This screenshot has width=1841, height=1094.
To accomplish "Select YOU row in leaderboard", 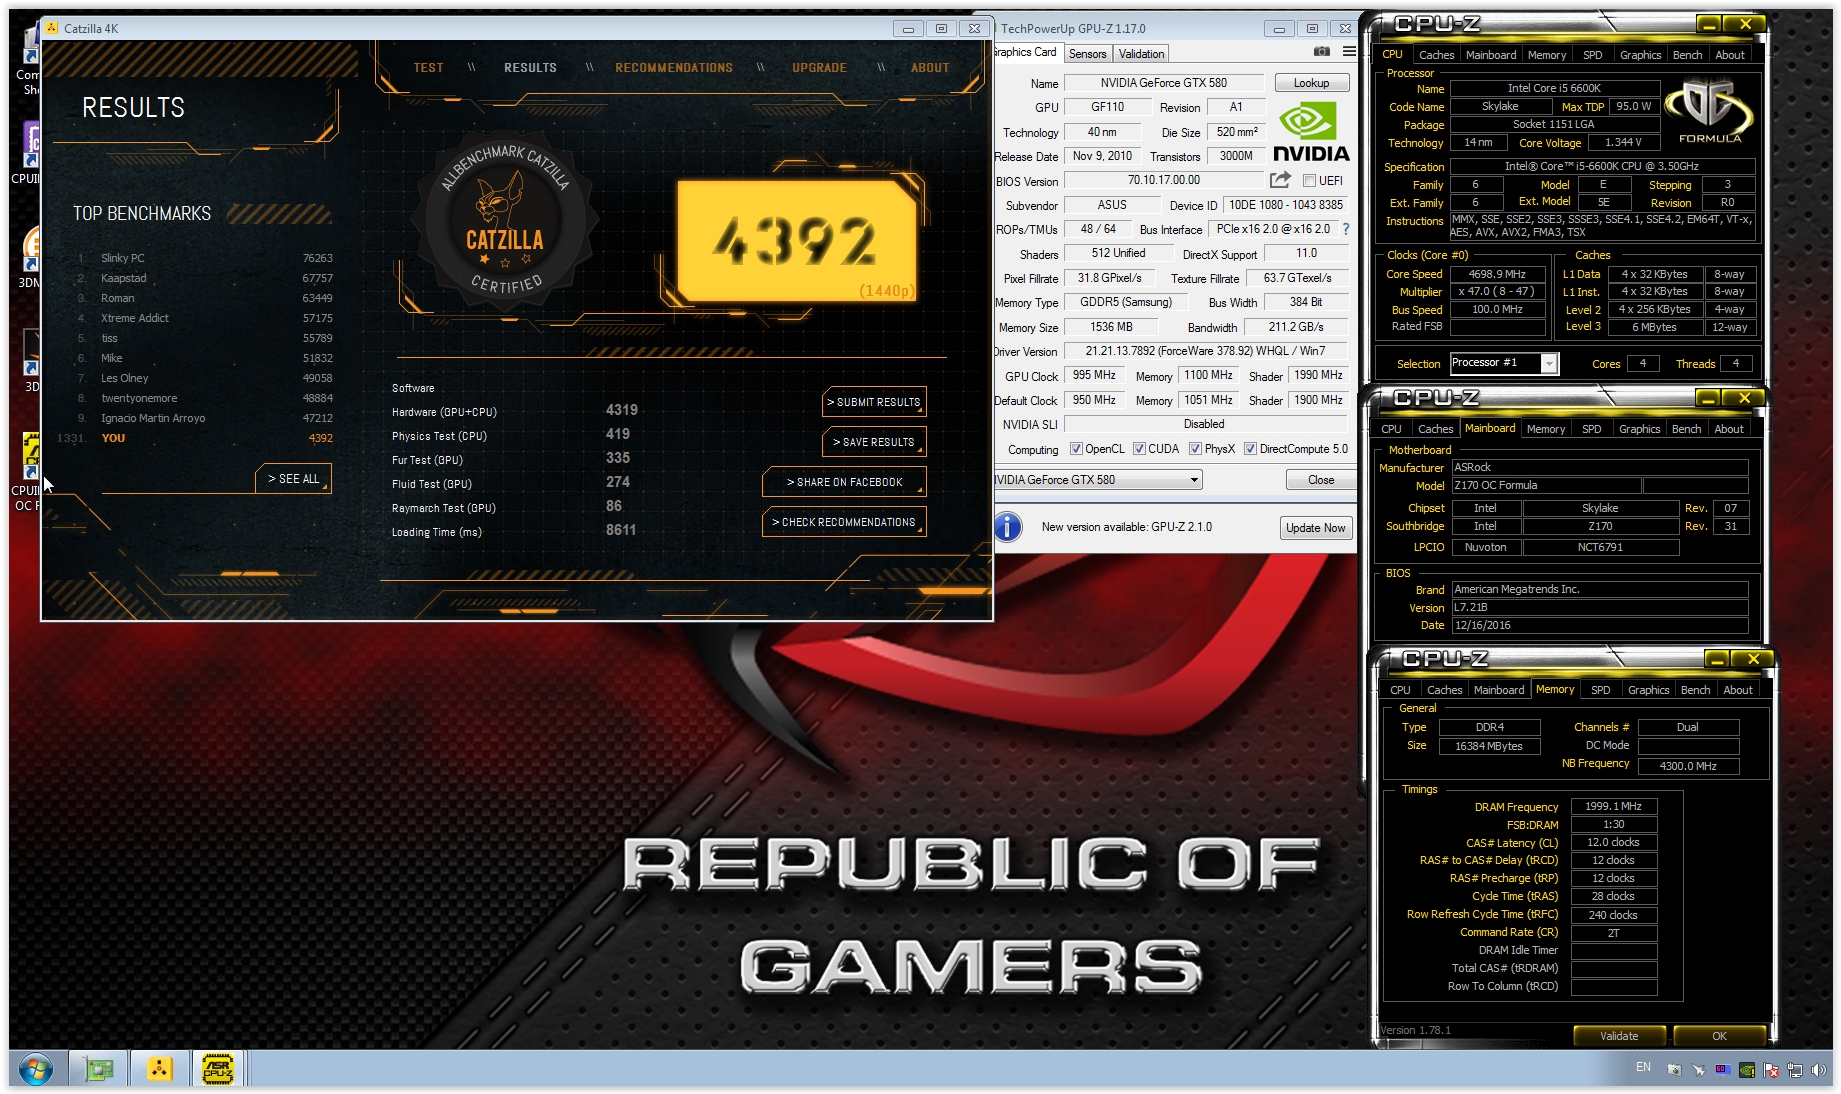I will click(x=195, y=438).
